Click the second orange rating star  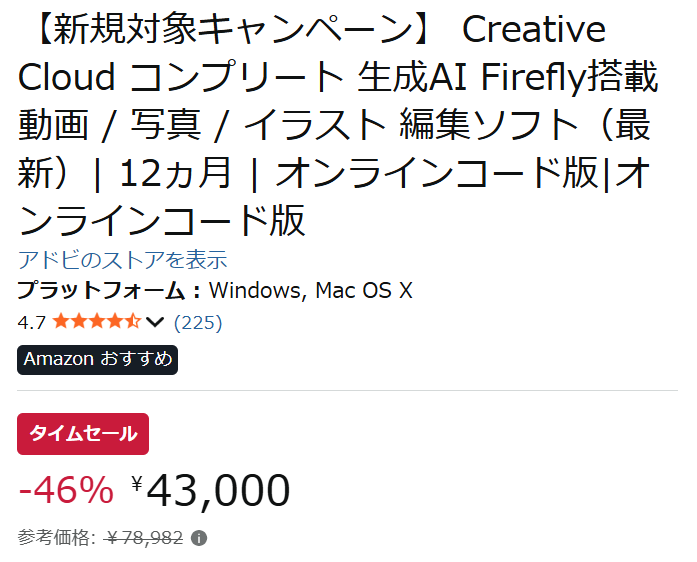[79, 322]
